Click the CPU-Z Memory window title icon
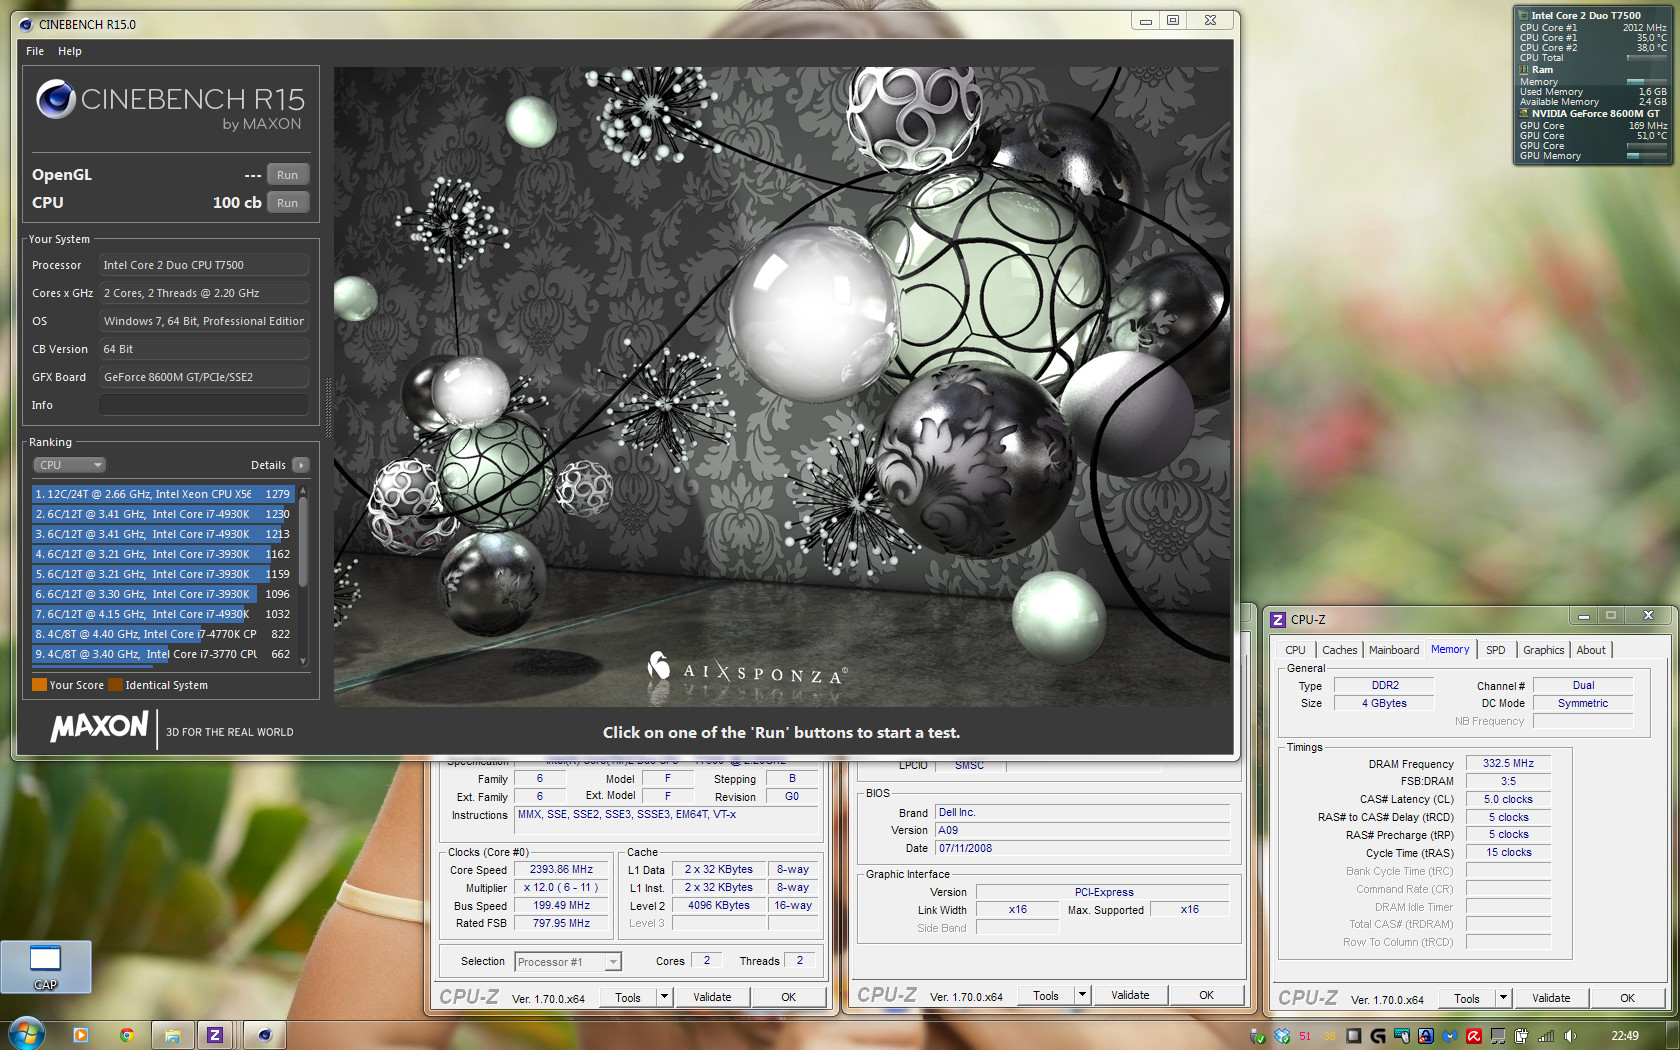This screenshot has height=1050, width=1680. [1277, 619]
